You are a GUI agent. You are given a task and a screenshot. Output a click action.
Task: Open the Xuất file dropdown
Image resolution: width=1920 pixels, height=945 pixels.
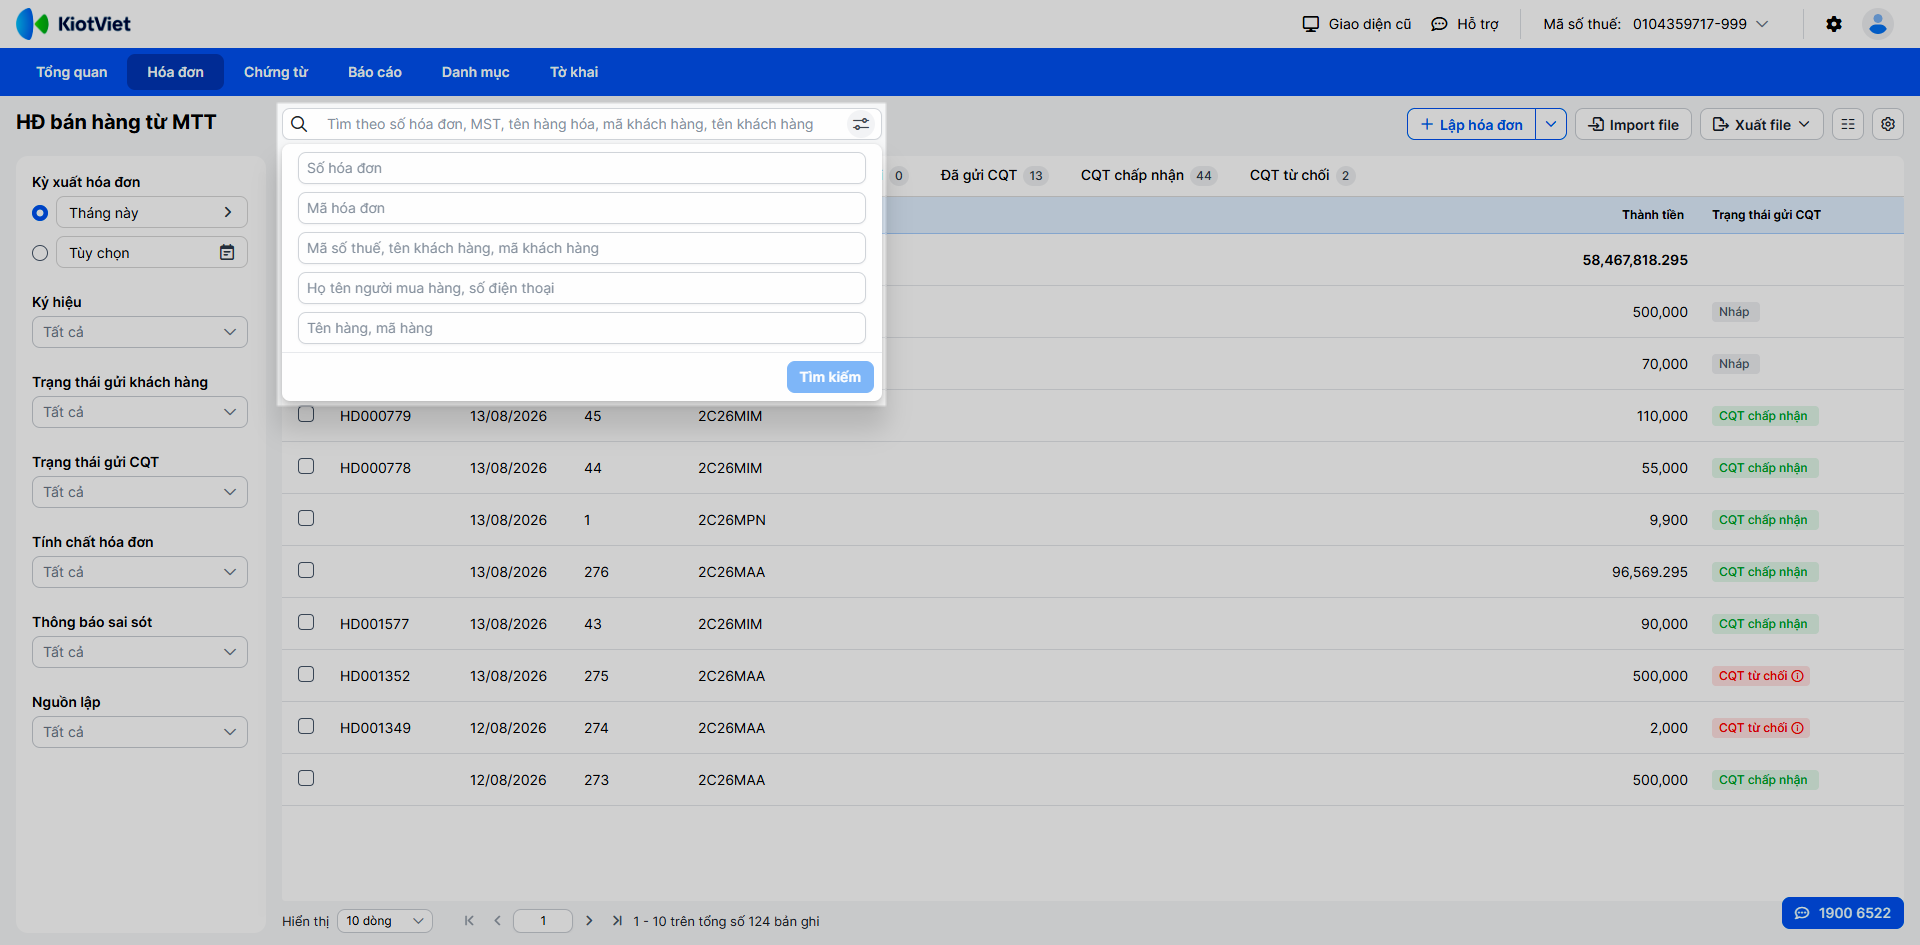click(1762, 124)
